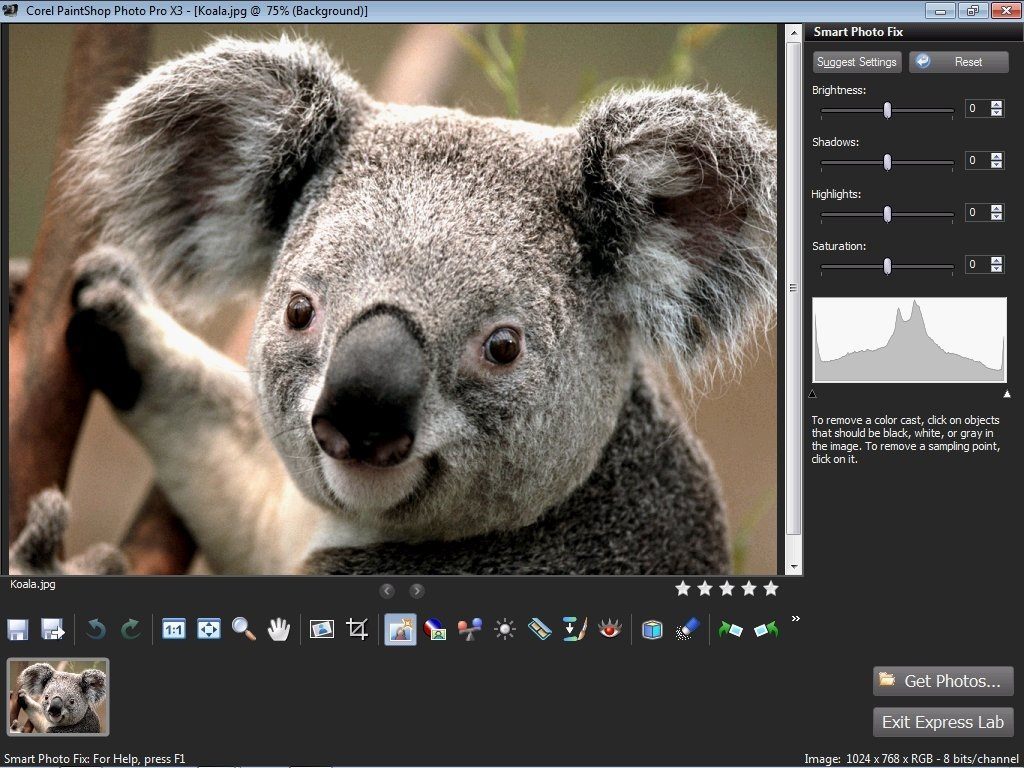This screenshot has width=1024, height=768.
Task: Select the Smart Photo Fix tool
Action: click(x=401, y=629)
